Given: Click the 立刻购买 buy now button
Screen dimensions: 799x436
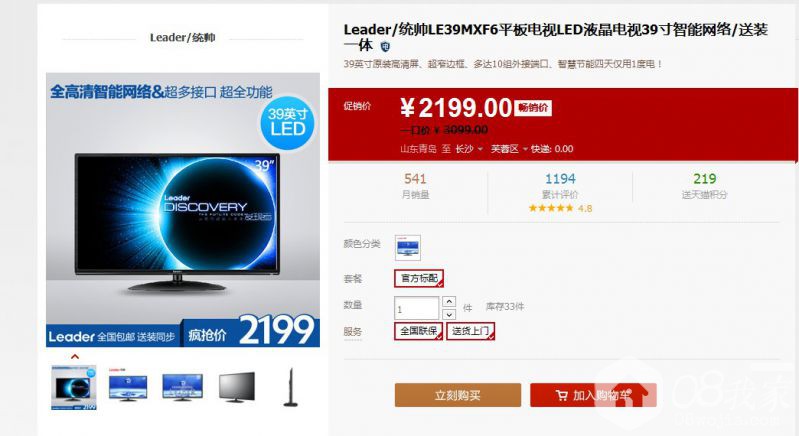Looking at the screenshot, I should coord(458,395).
